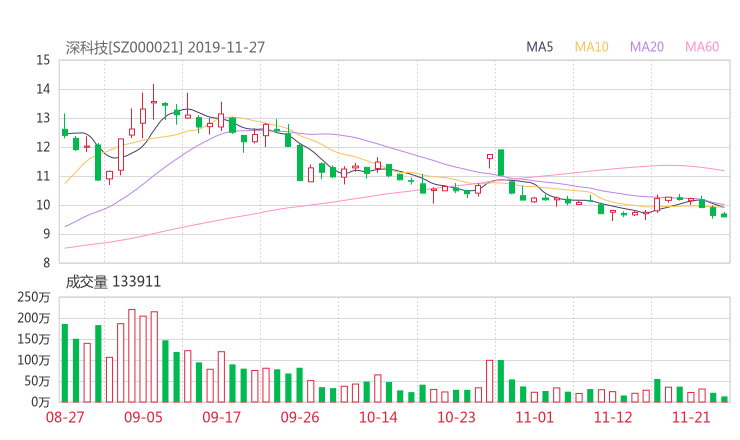Click the chart title 深科技[SZ000021] 2019-11-27

[x=165, y=47]
